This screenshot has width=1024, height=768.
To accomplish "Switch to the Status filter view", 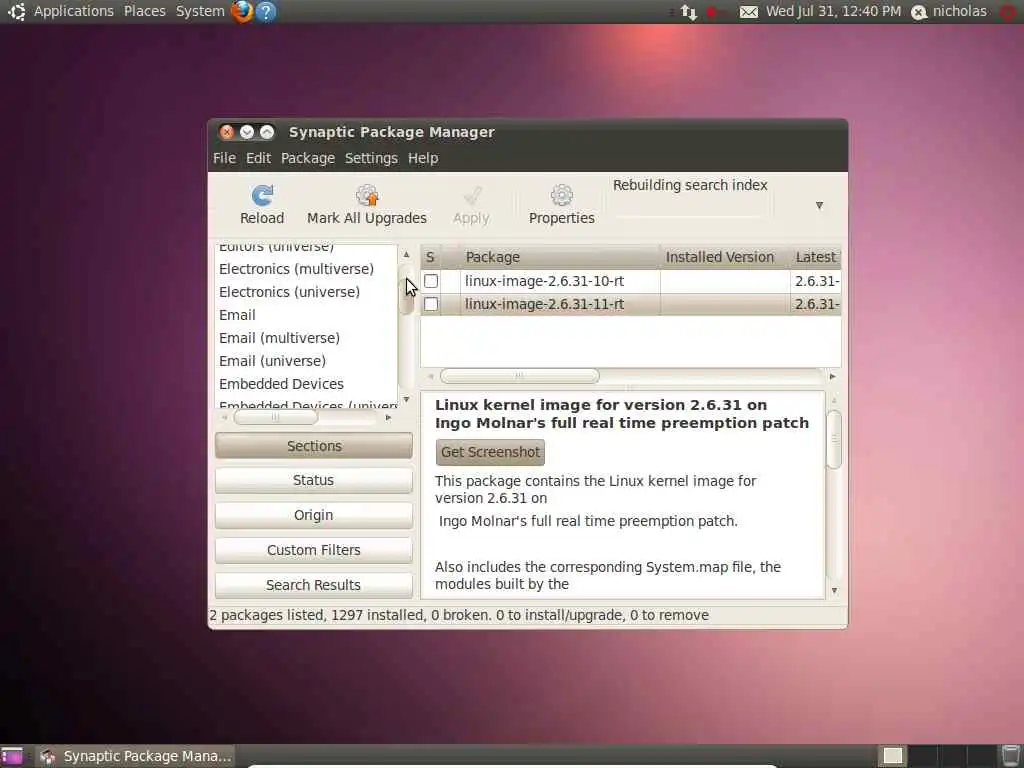I will (313, 480).
